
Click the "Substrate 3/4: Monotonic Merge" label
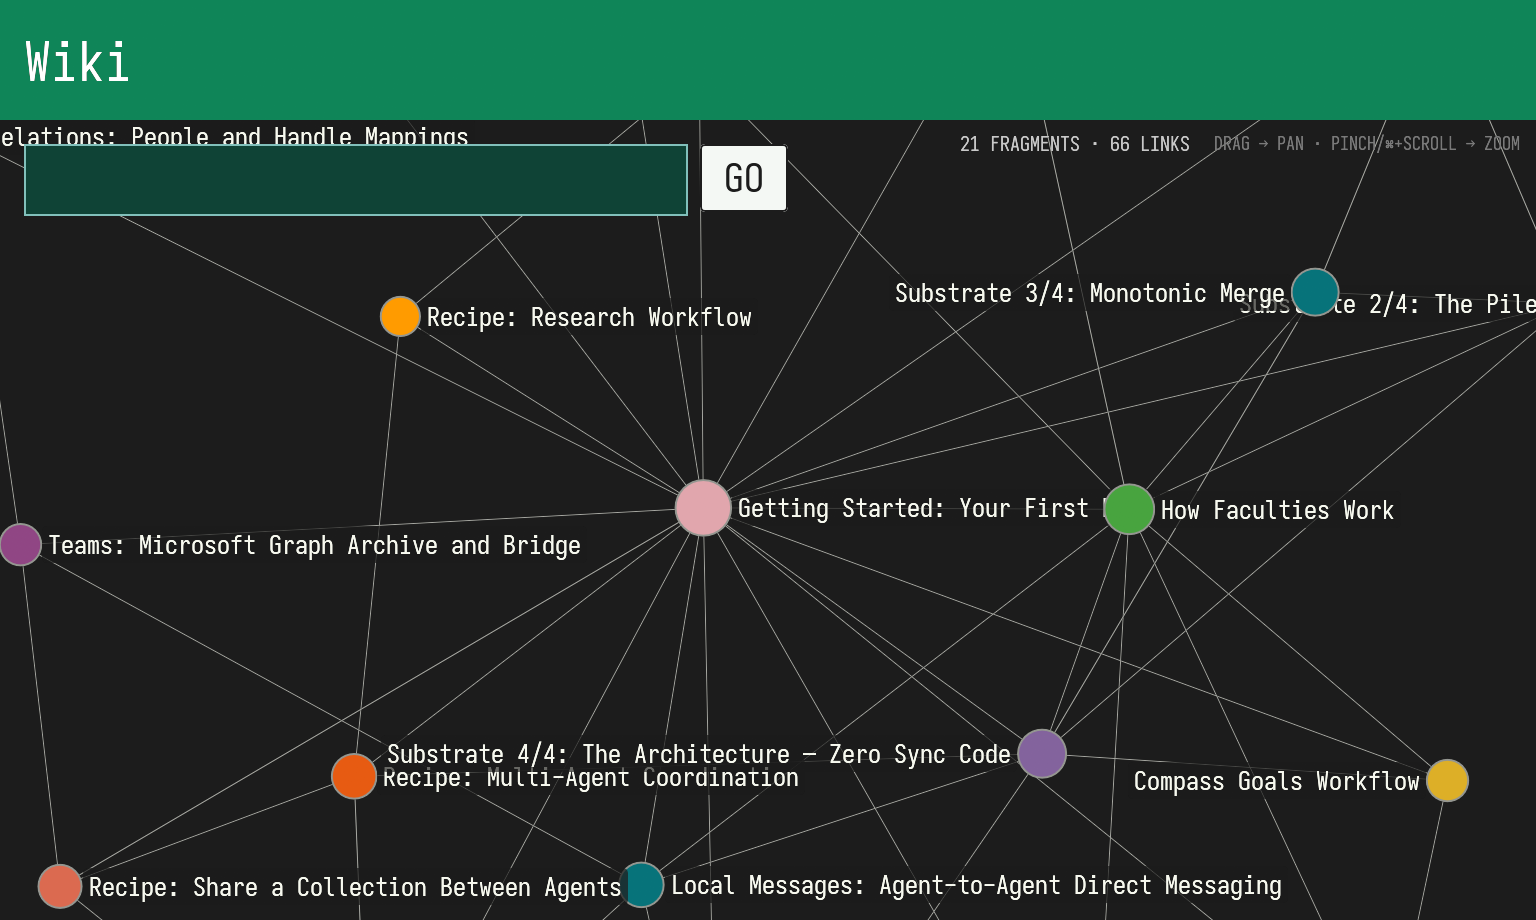click(1090, 293)
